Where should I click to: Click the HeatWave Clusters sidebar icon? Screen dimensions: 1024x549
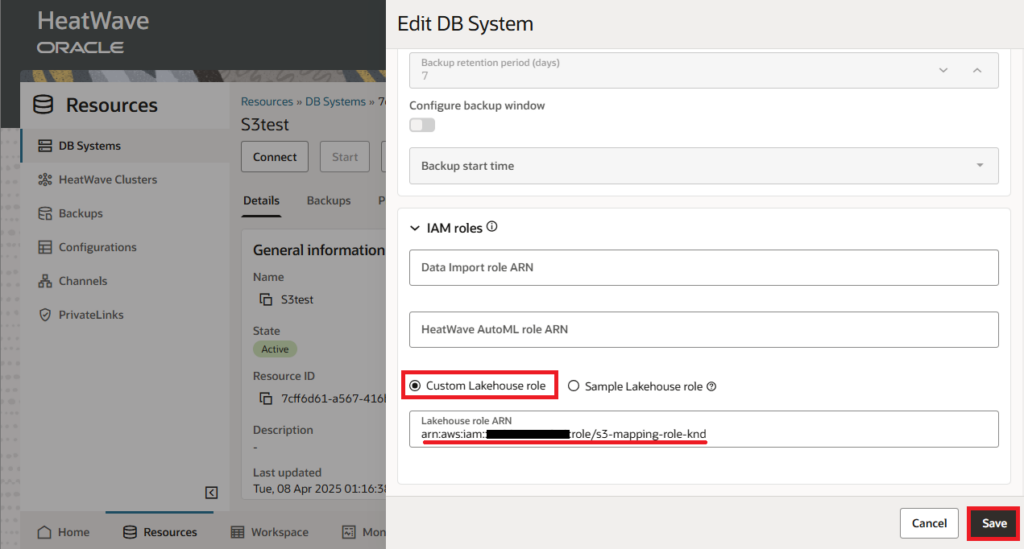point(45,180)
